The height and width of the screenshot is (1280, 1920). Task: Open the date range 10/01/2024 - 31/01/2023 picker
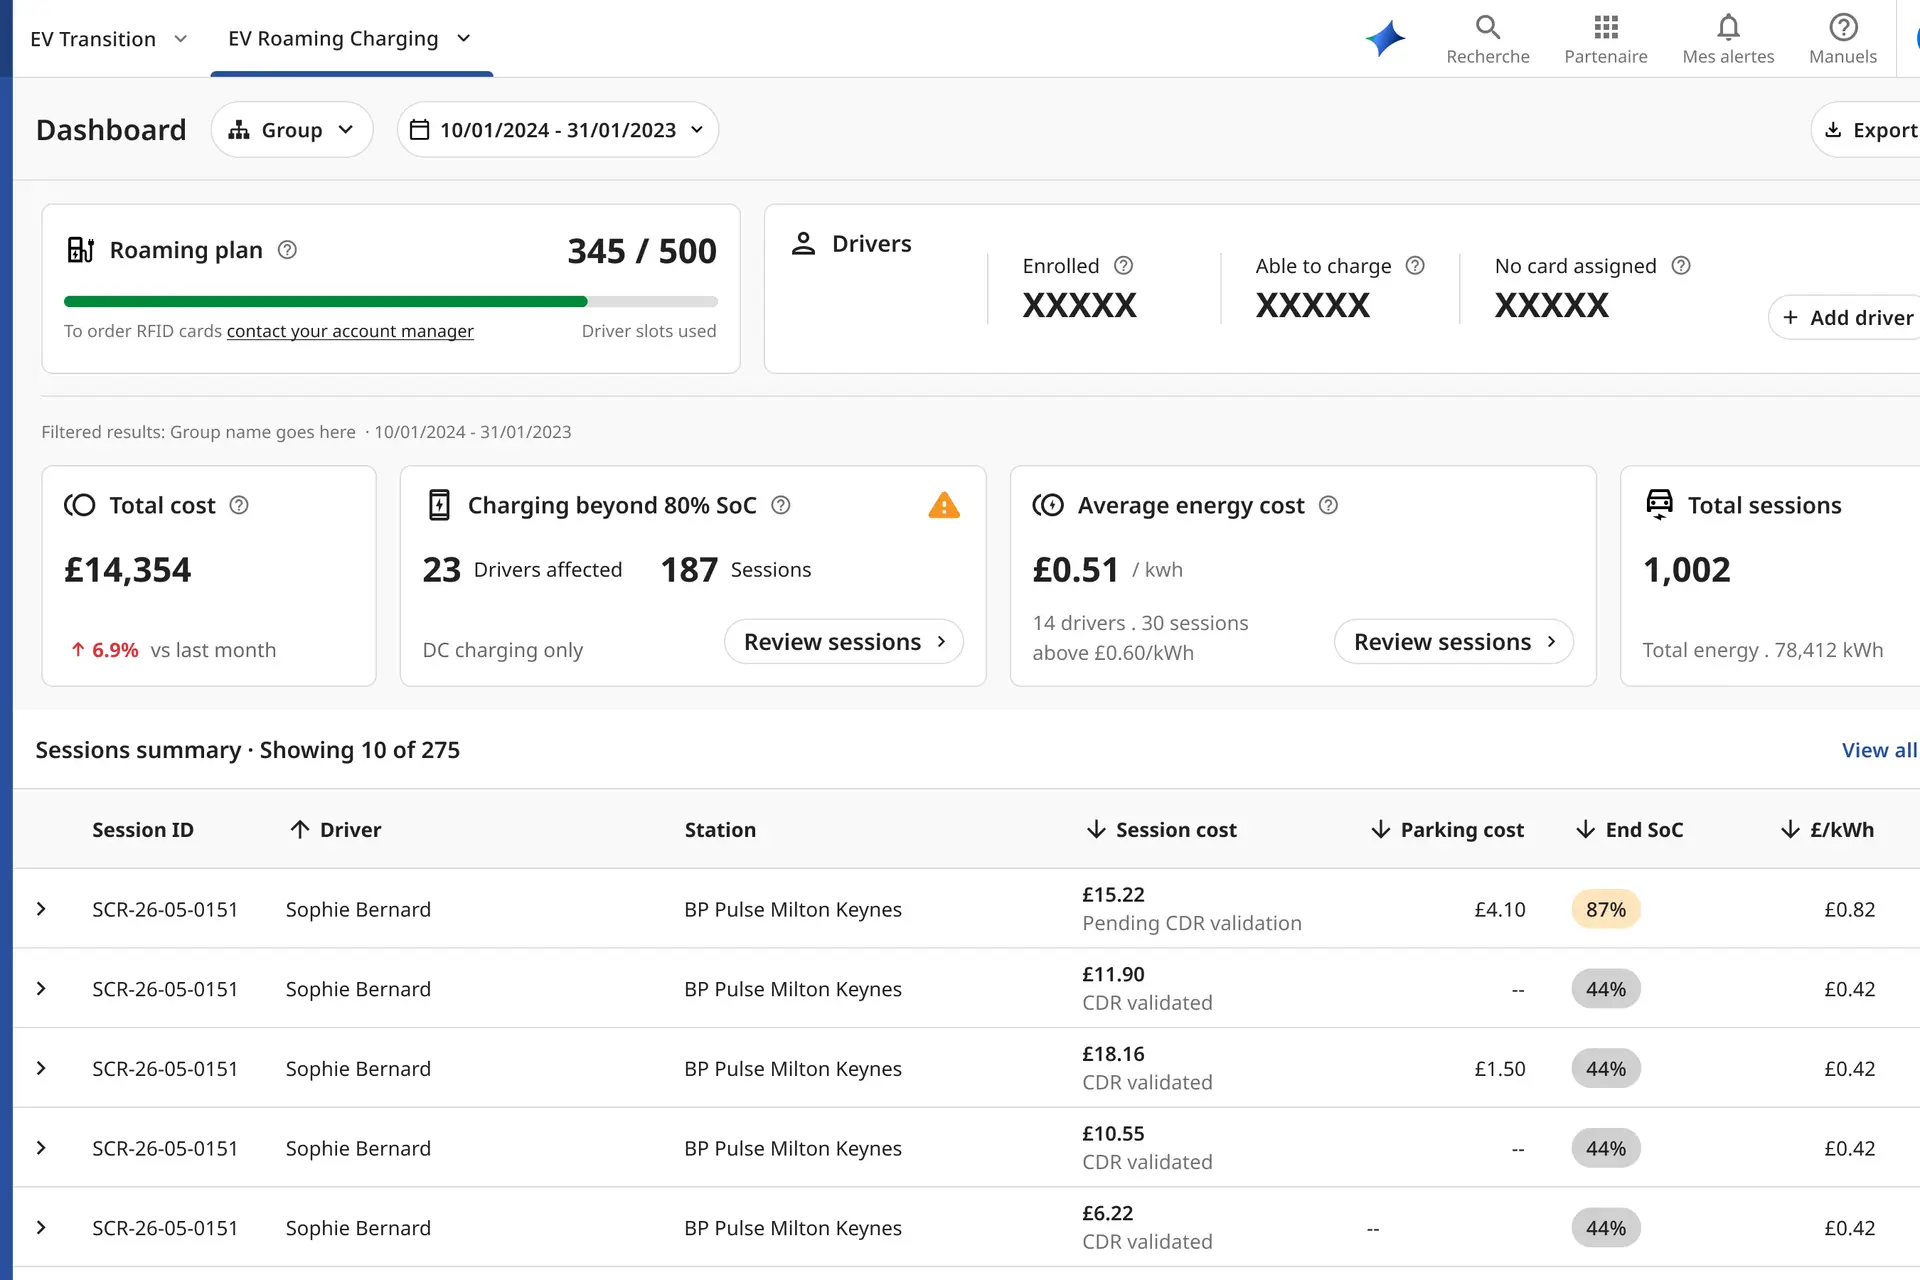click(x=558, y=130)
